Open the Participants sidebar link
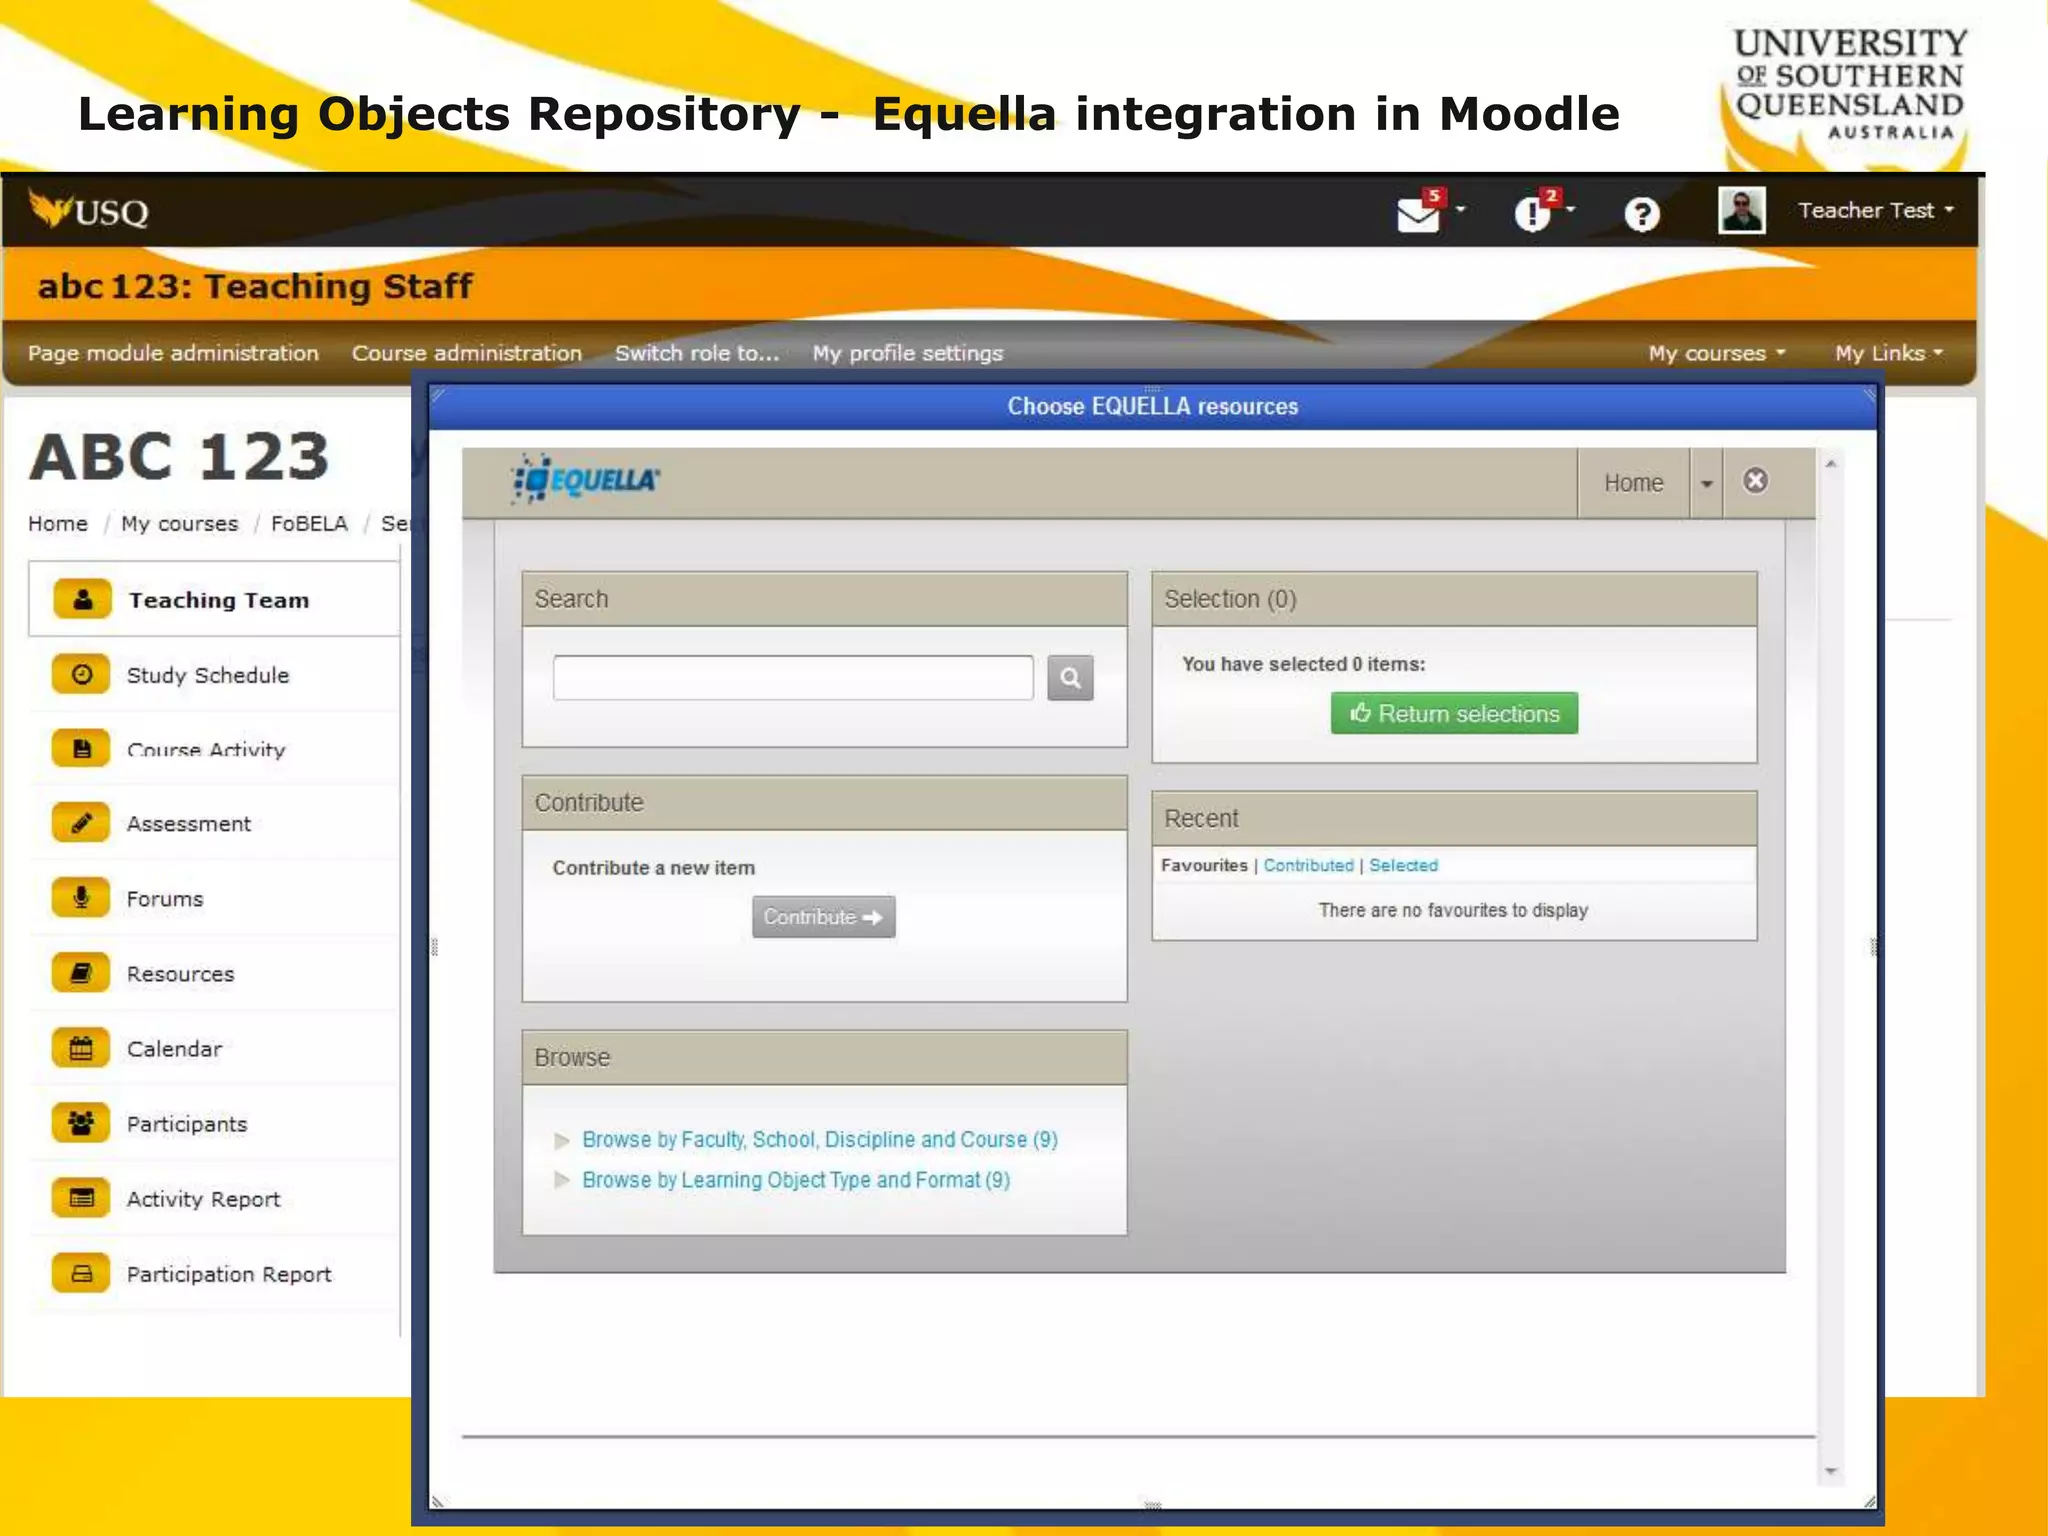The height and width of the screenshot is (1536, 2048). click(x=187, y=1124)
